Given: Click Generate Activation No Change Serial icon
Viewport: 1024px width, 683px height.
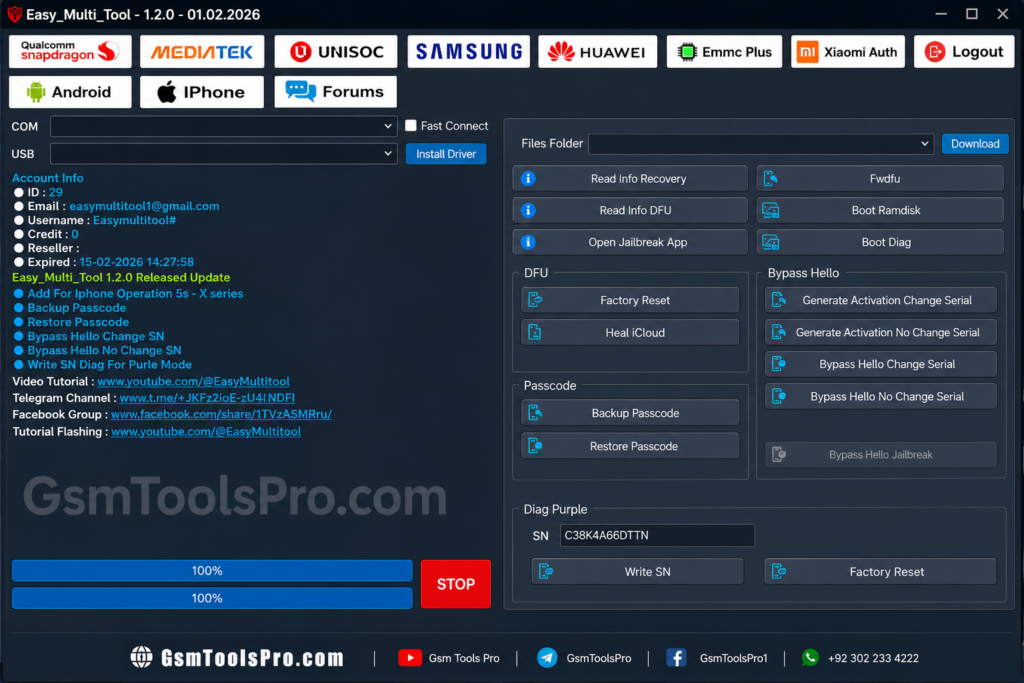Looking at the screenshot, I should tap(778, 332).
